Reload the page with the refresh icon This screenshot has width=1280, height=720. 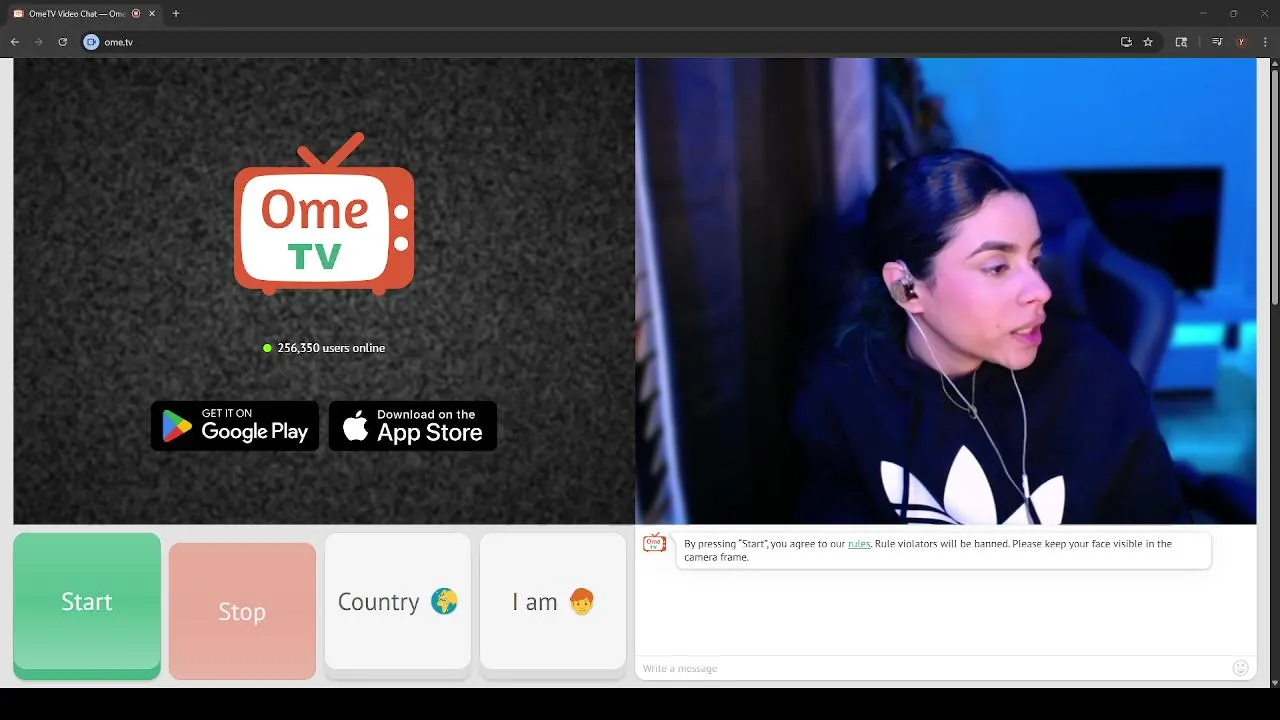pyautogui.click(x=62, y=42)
